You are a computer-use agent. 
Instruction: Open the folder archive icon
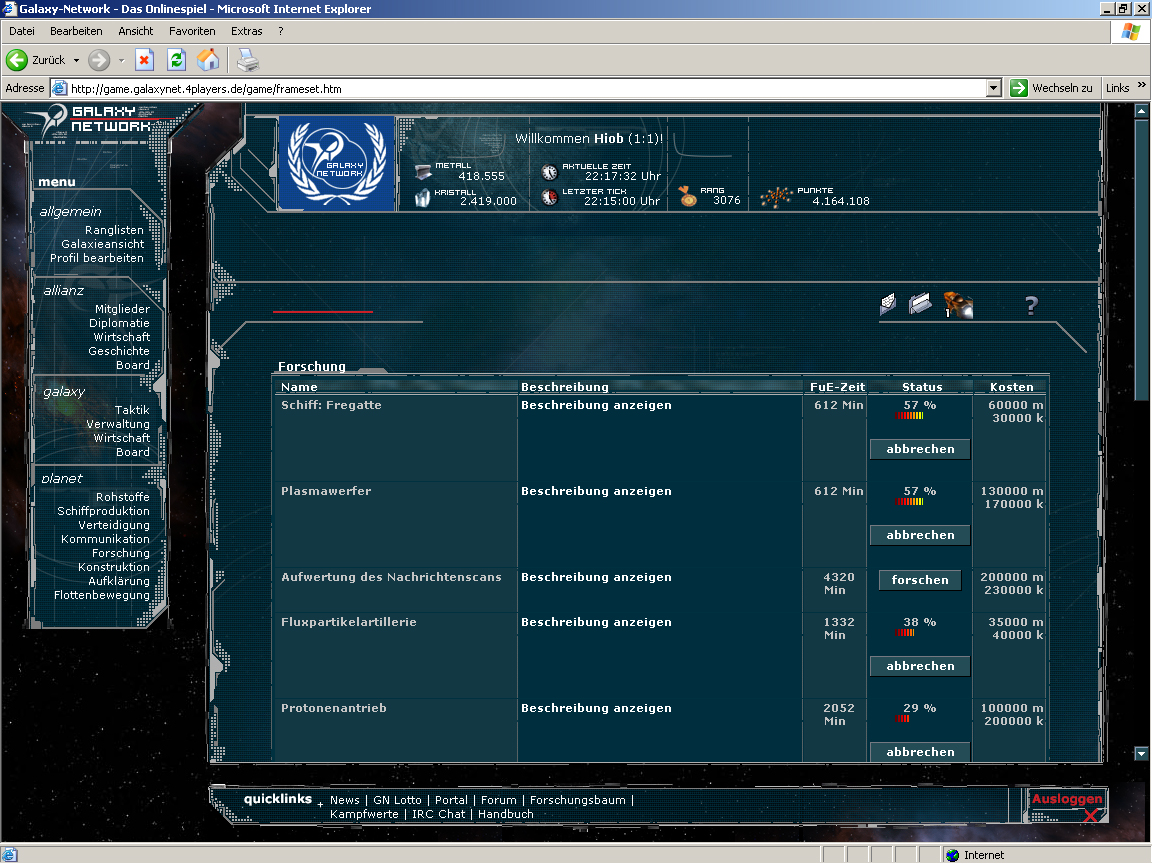(x=920, y=304)
